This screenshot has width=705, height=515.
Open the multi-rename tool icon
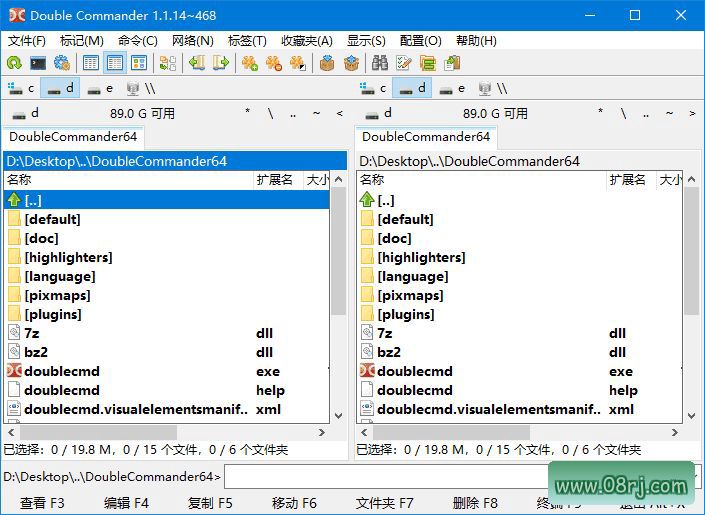[x=404, y=63]
